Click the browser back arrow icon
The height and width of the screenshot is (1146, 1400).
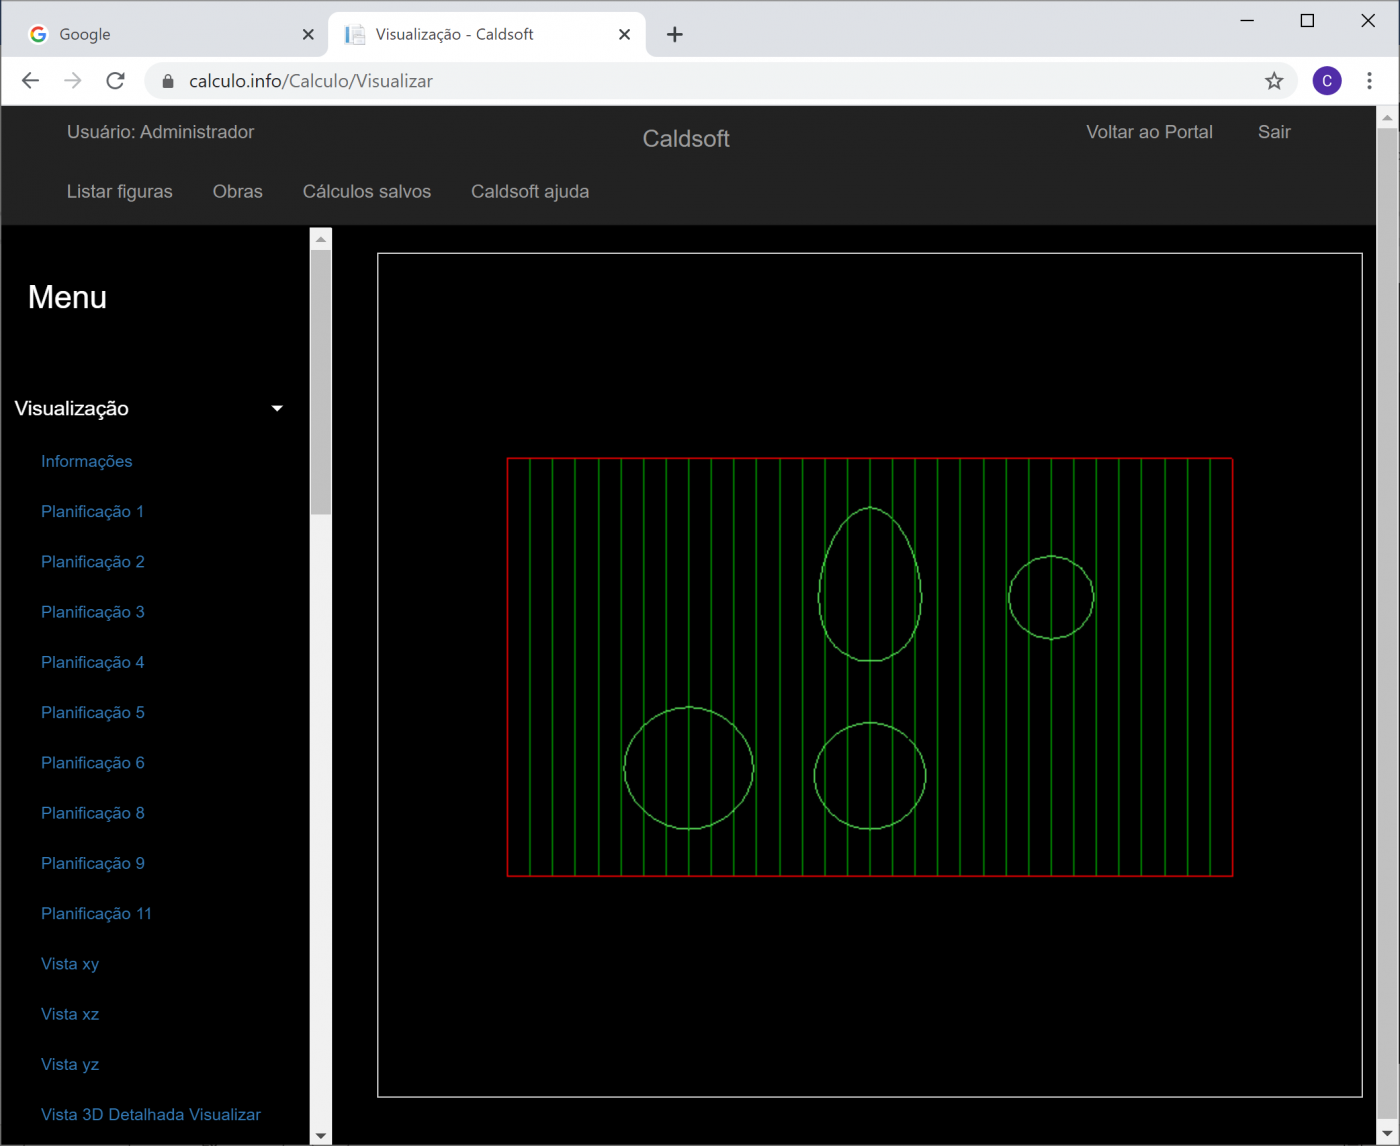[30, 81]
